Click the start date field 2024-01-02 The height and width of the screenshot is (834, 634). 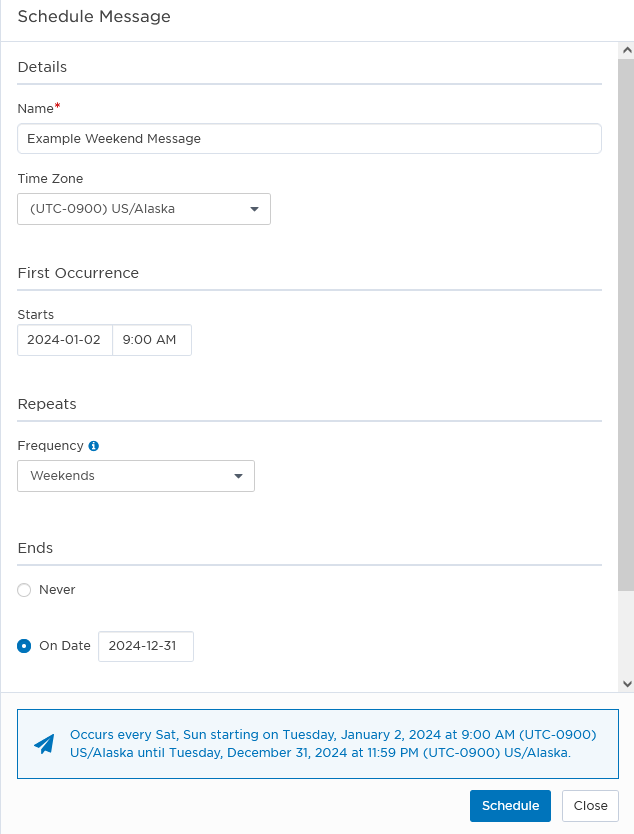point(64,340)
